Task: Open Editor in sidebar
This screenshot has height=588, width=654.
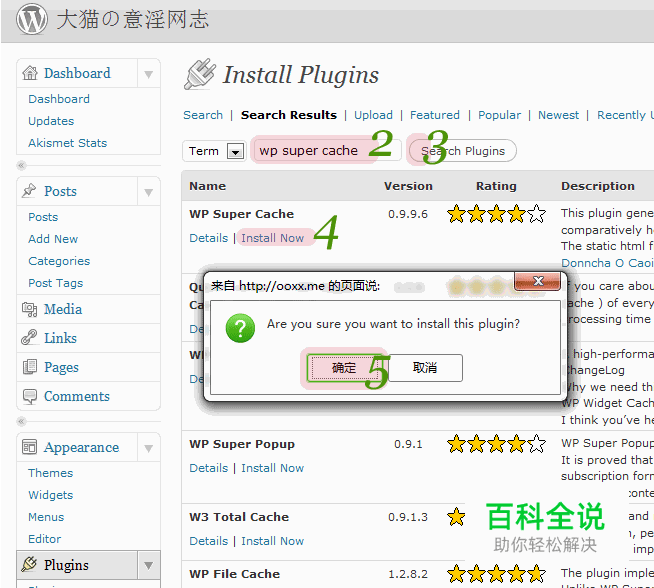Action: point(45,539)
